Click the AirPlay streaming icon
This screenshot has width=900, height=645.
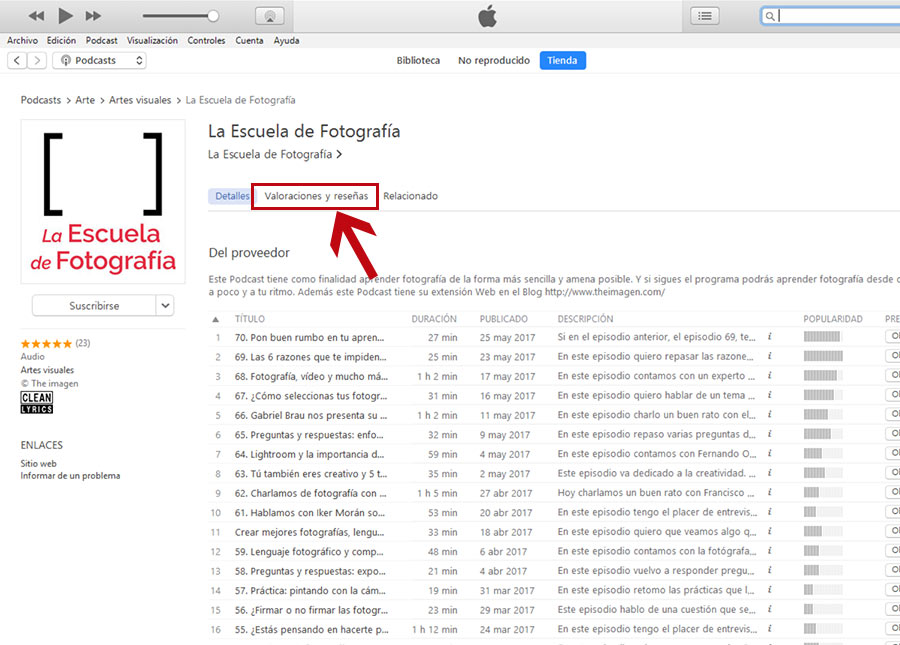pyautogui.click(x=269, y=15)
